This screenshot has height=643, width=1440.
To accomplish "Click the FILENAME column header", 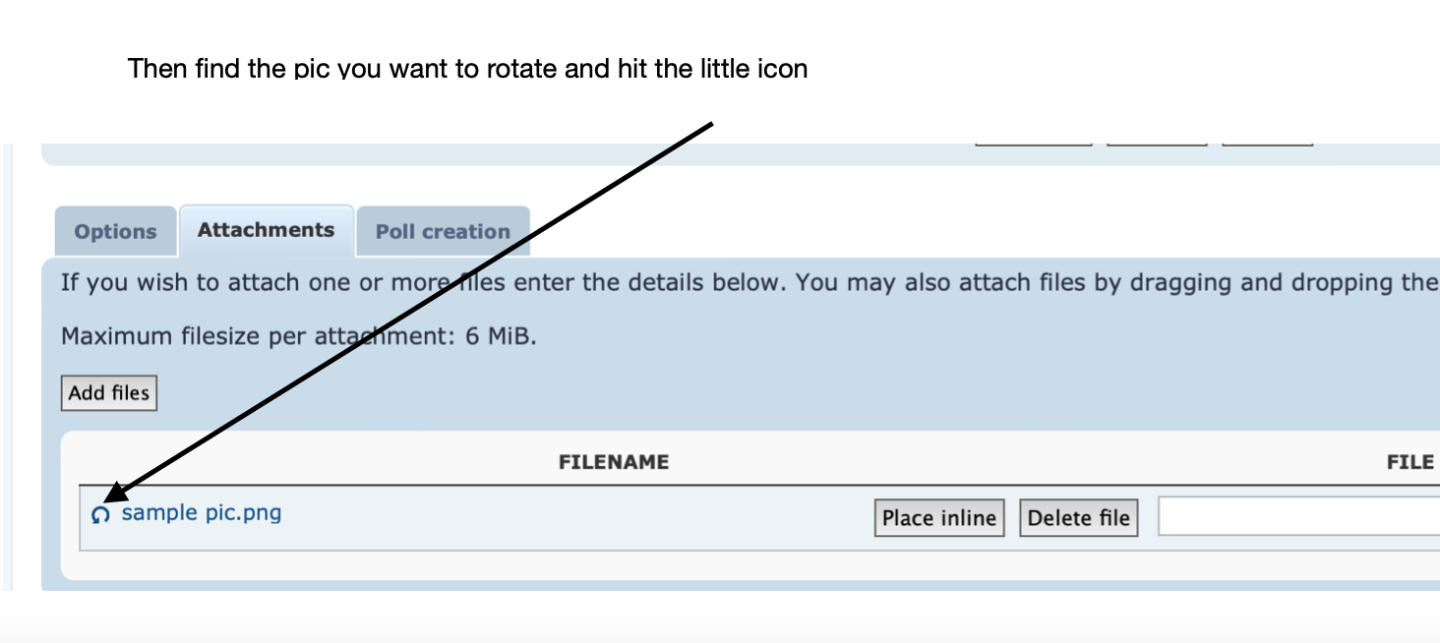I will tap(613, 462).
